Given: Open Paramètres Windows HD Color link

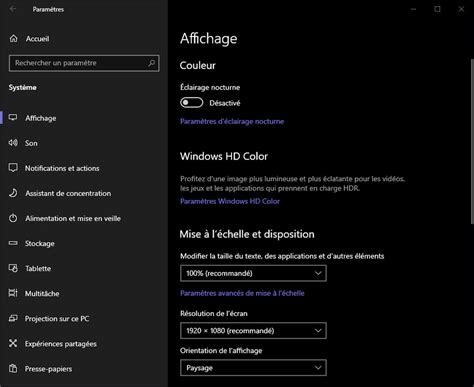Looking at the screenshot, I should click(230, 201).
